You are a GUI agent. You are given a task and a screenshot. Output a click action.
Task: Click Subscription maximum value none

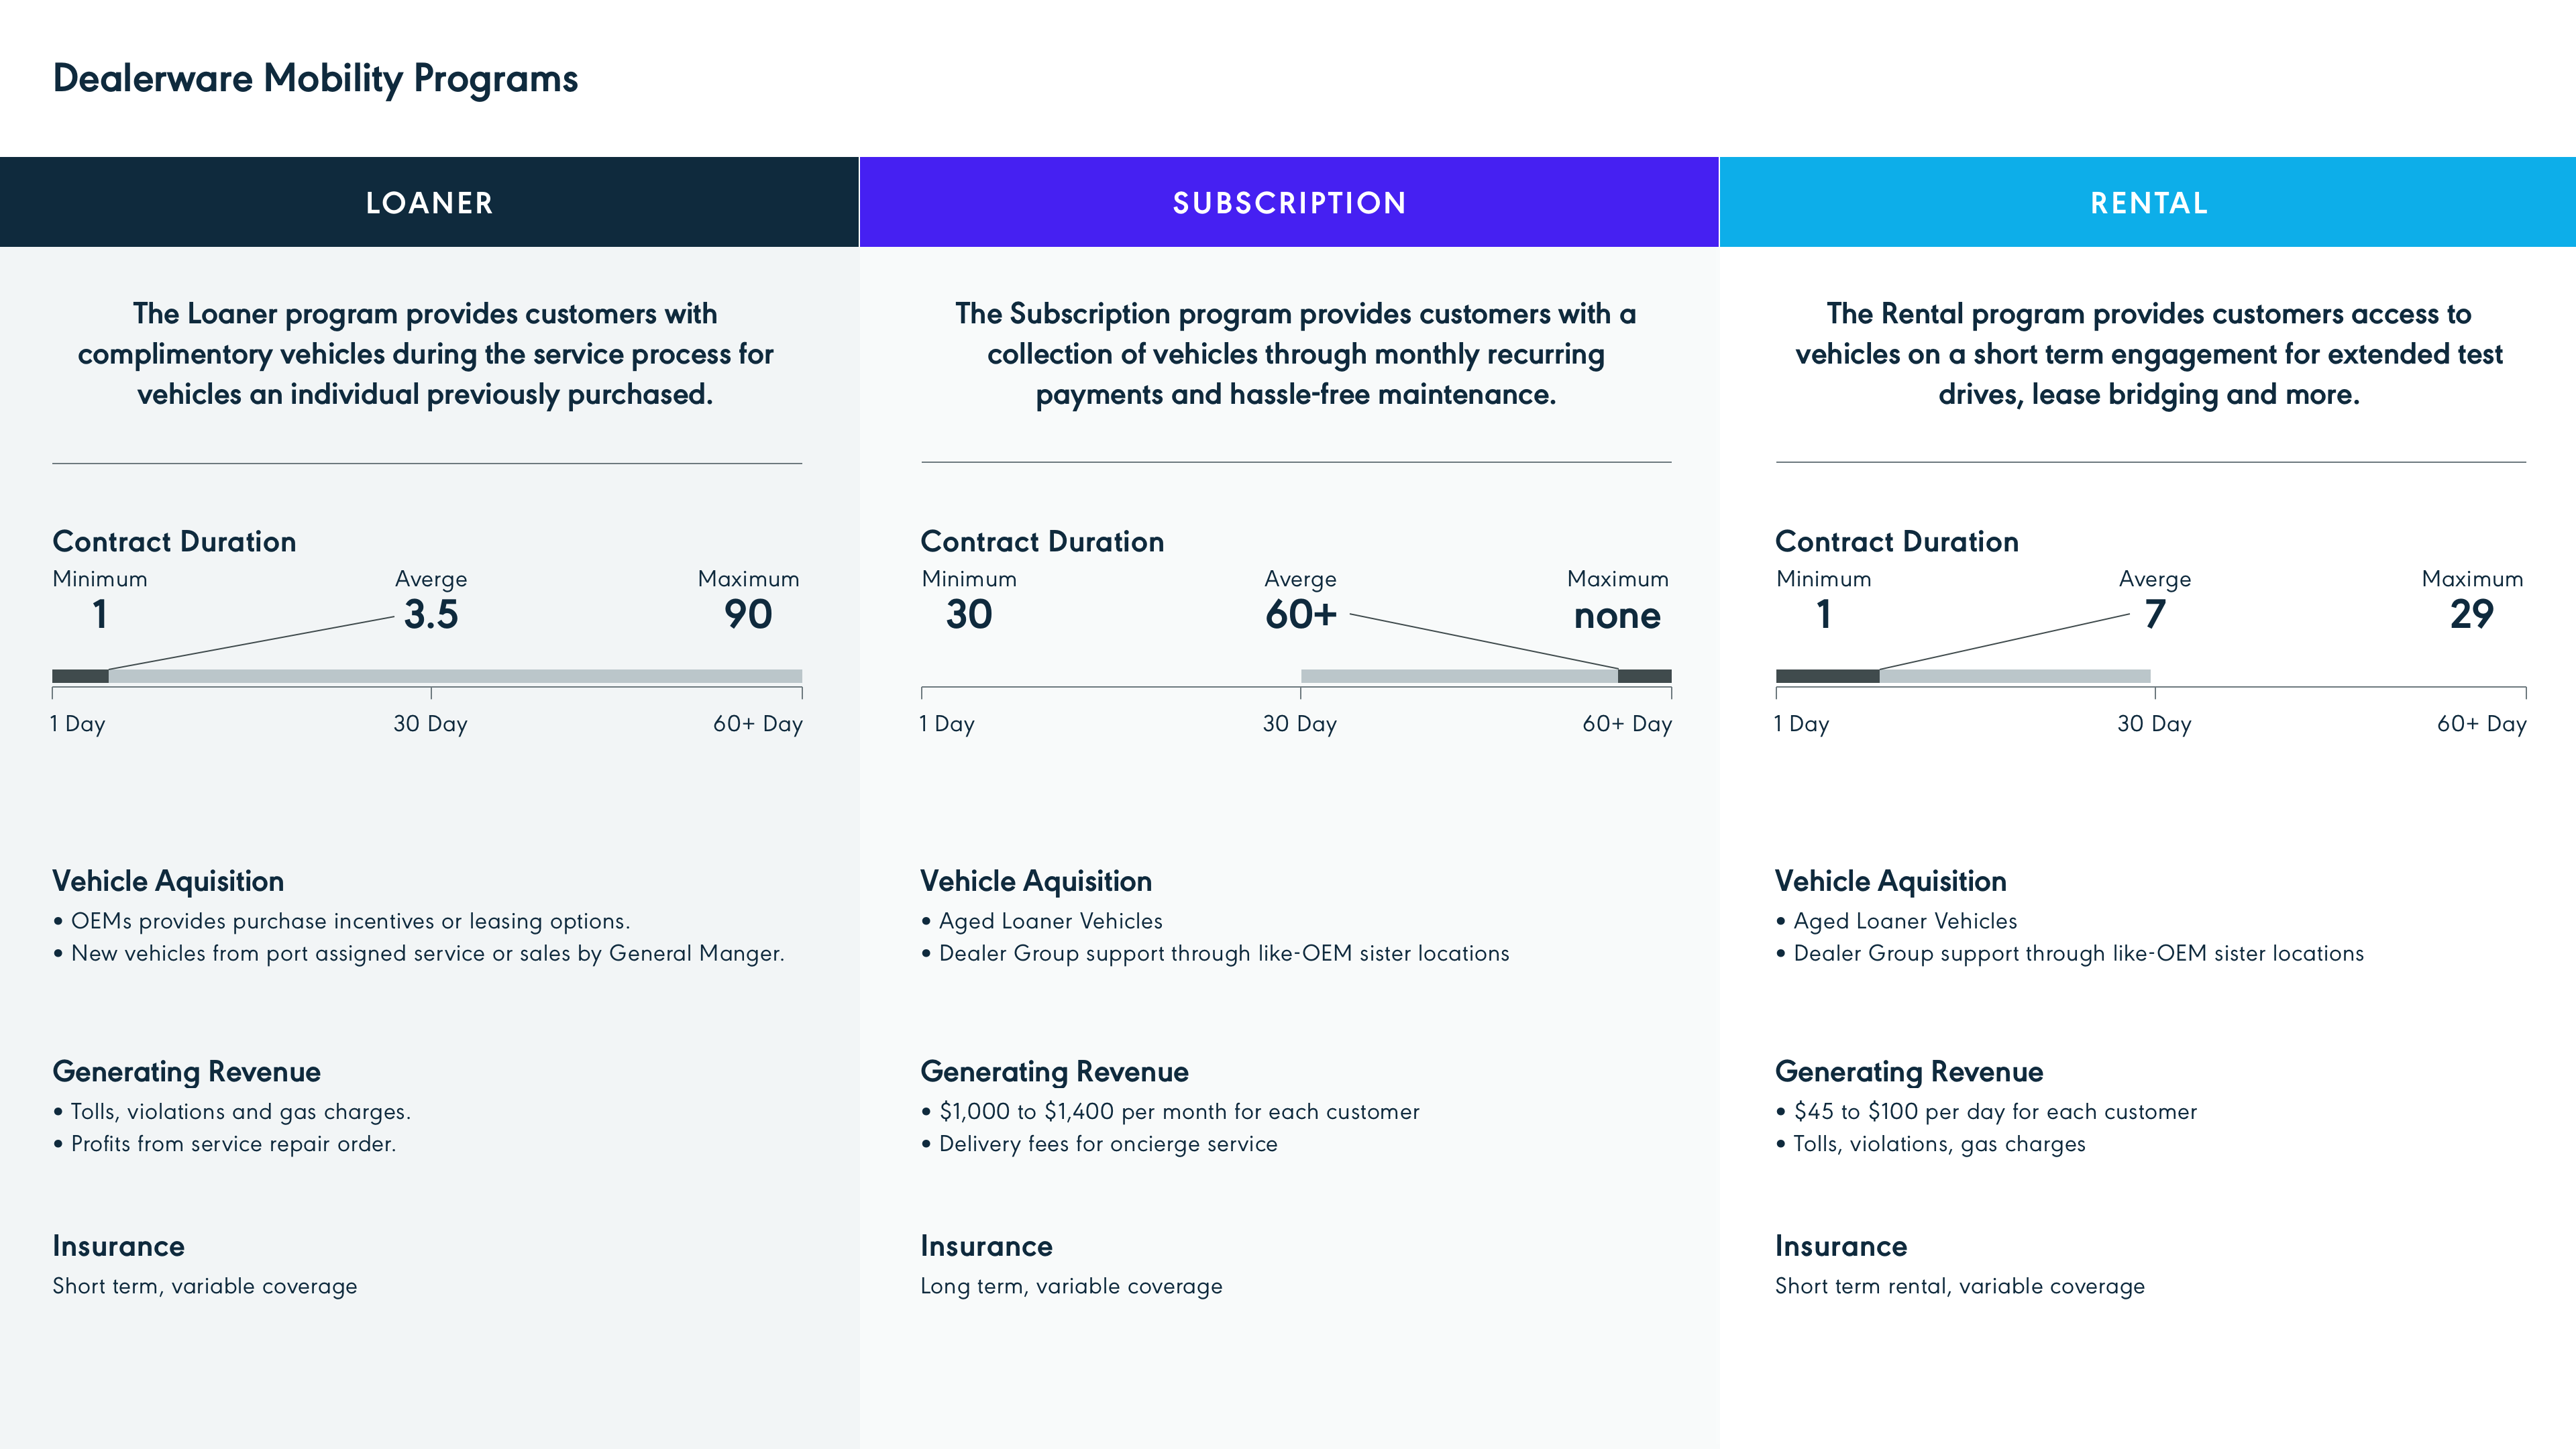(1617, 616)
